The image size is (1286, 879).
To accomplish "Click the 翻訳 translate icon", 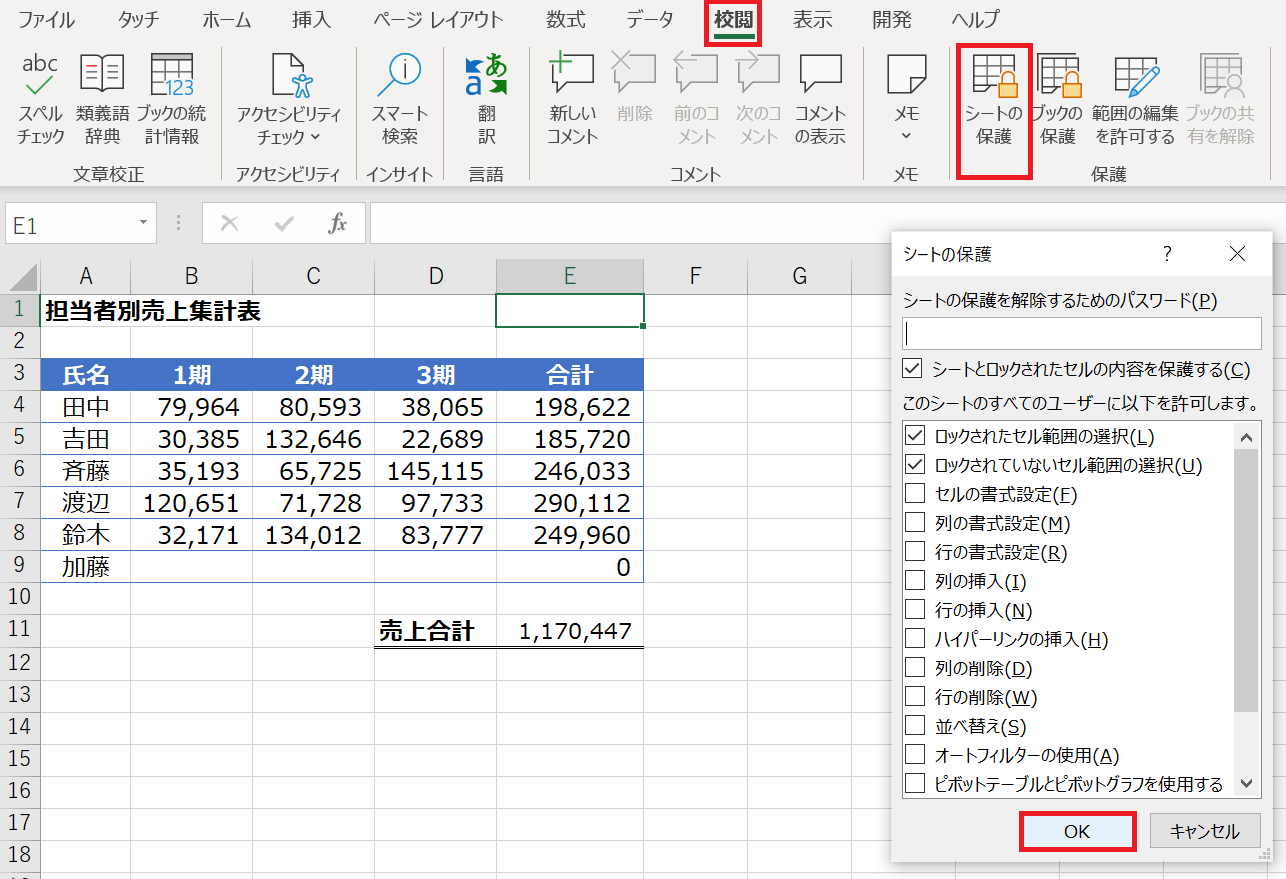I will [486, 77].
